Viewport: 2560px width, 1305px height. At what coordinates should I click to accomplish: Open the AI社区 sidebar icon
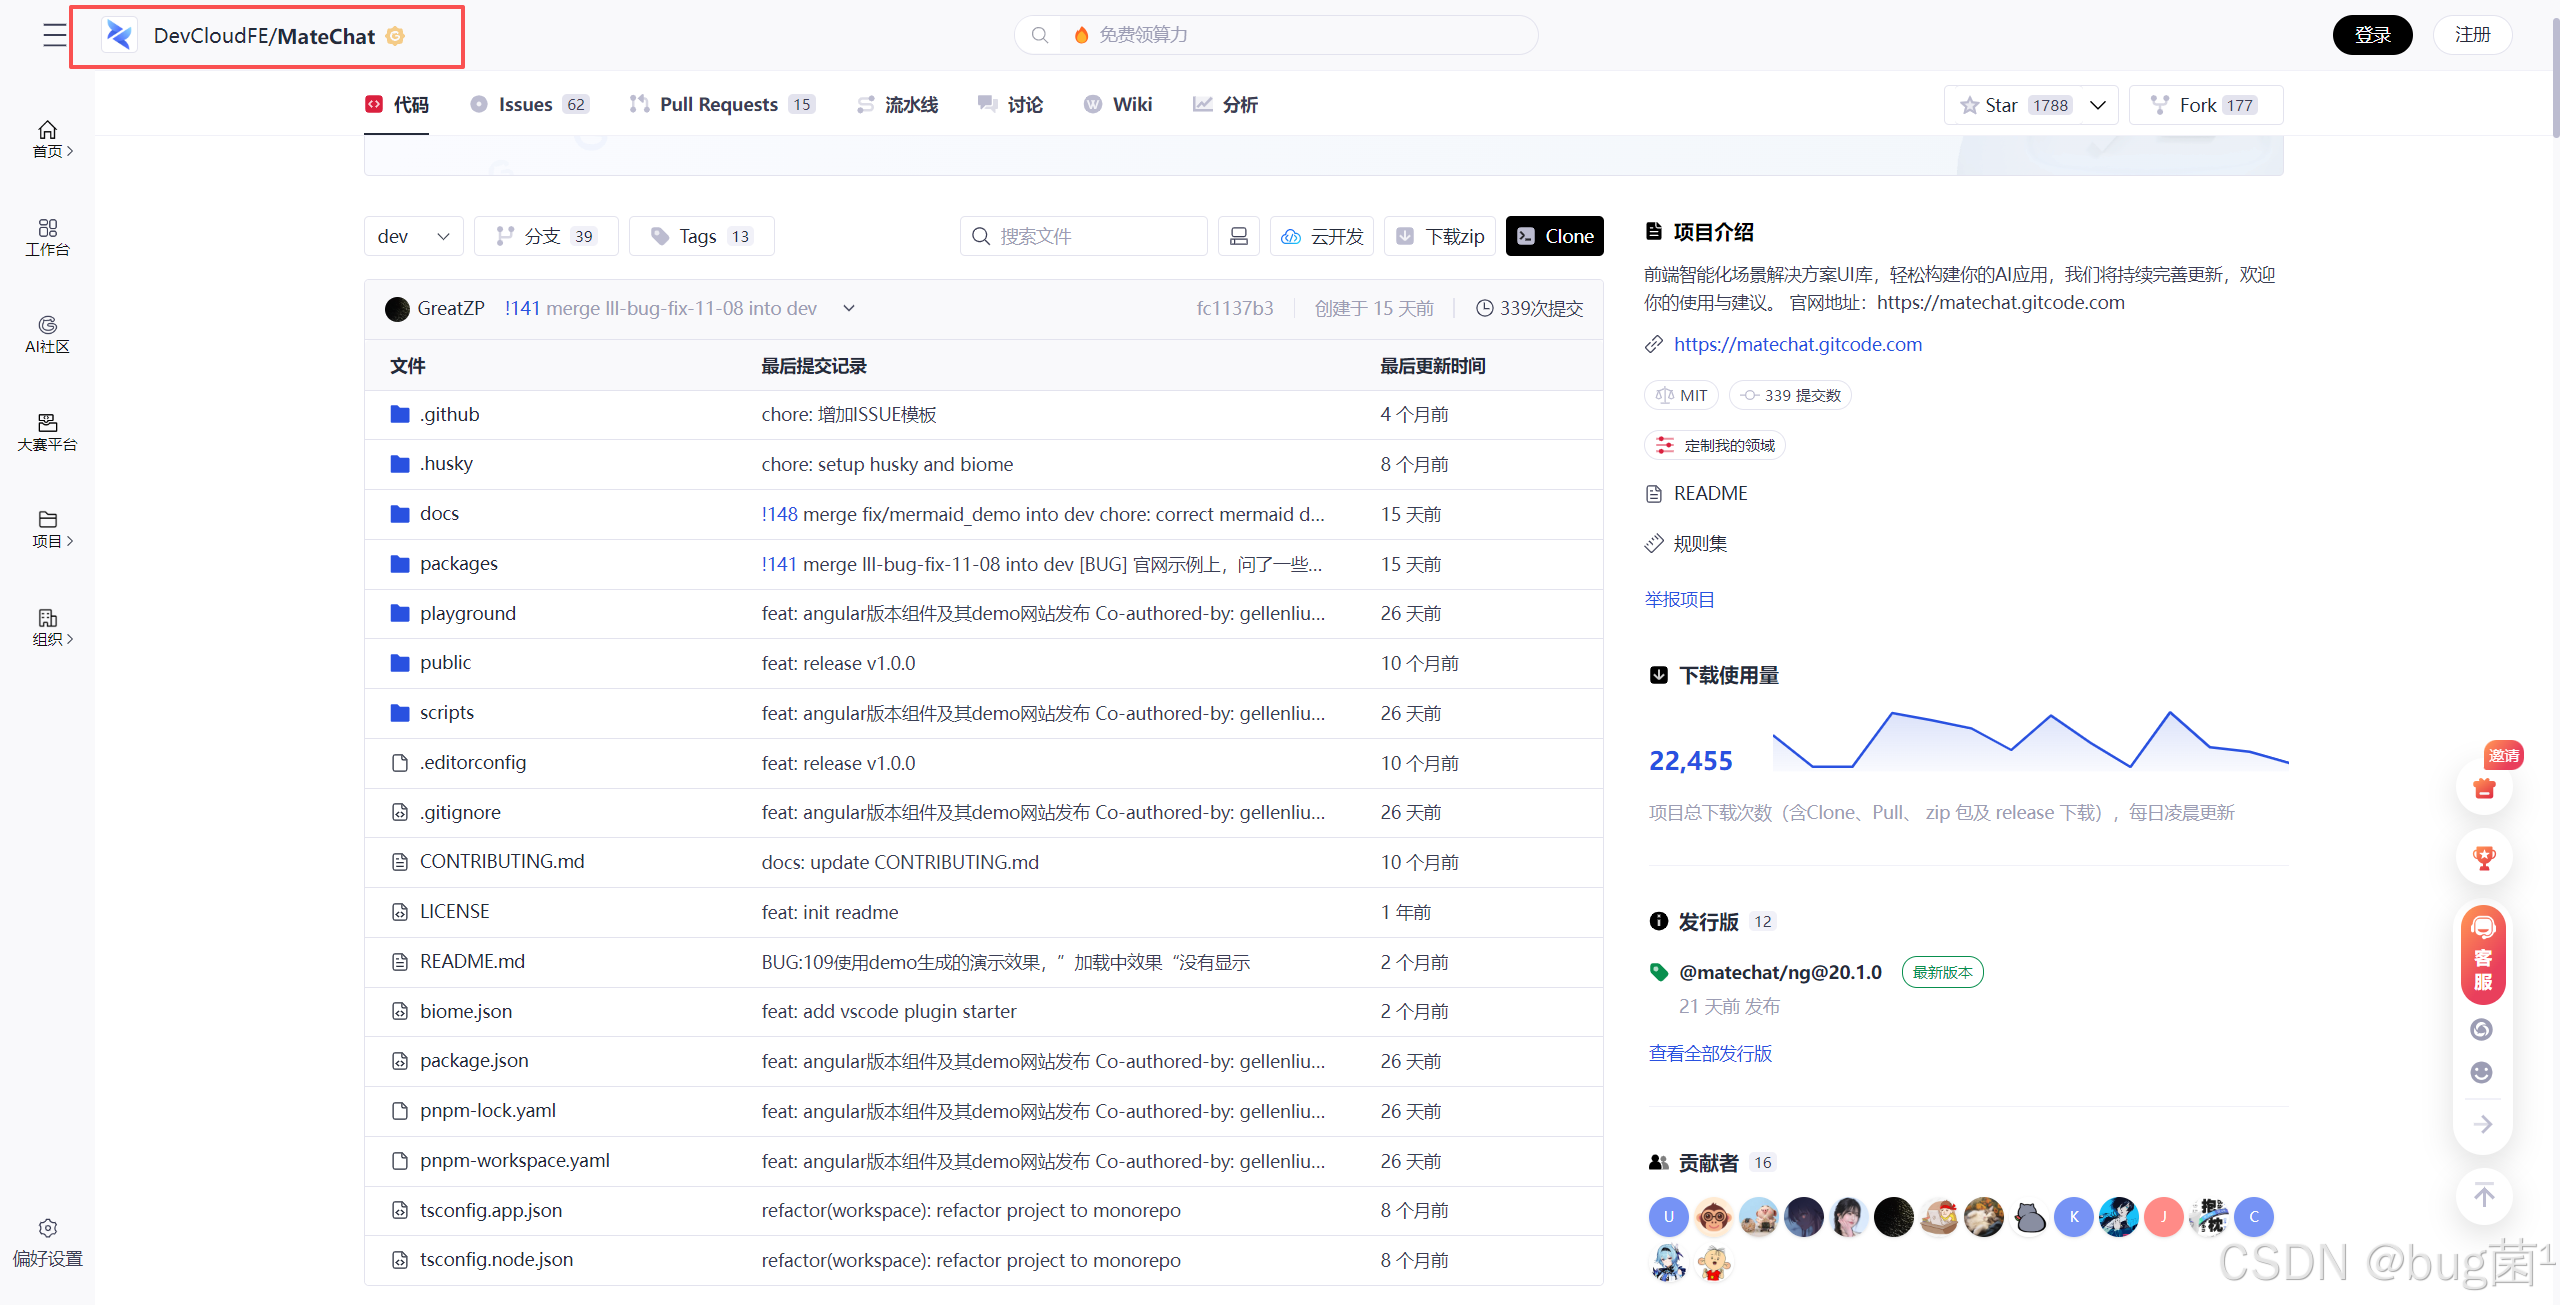(x=47, y=326)
